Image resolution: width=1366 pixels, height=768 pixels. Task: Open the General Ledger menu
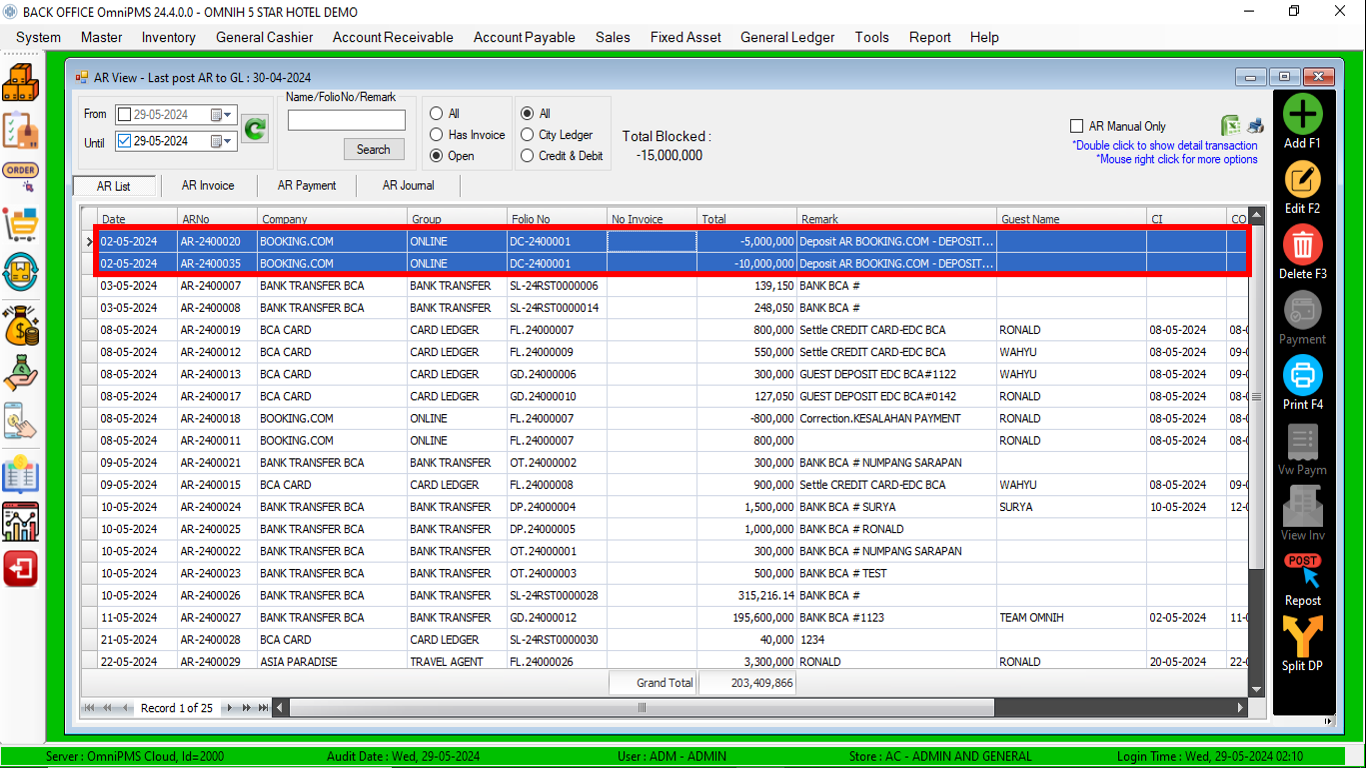(787, 37)
